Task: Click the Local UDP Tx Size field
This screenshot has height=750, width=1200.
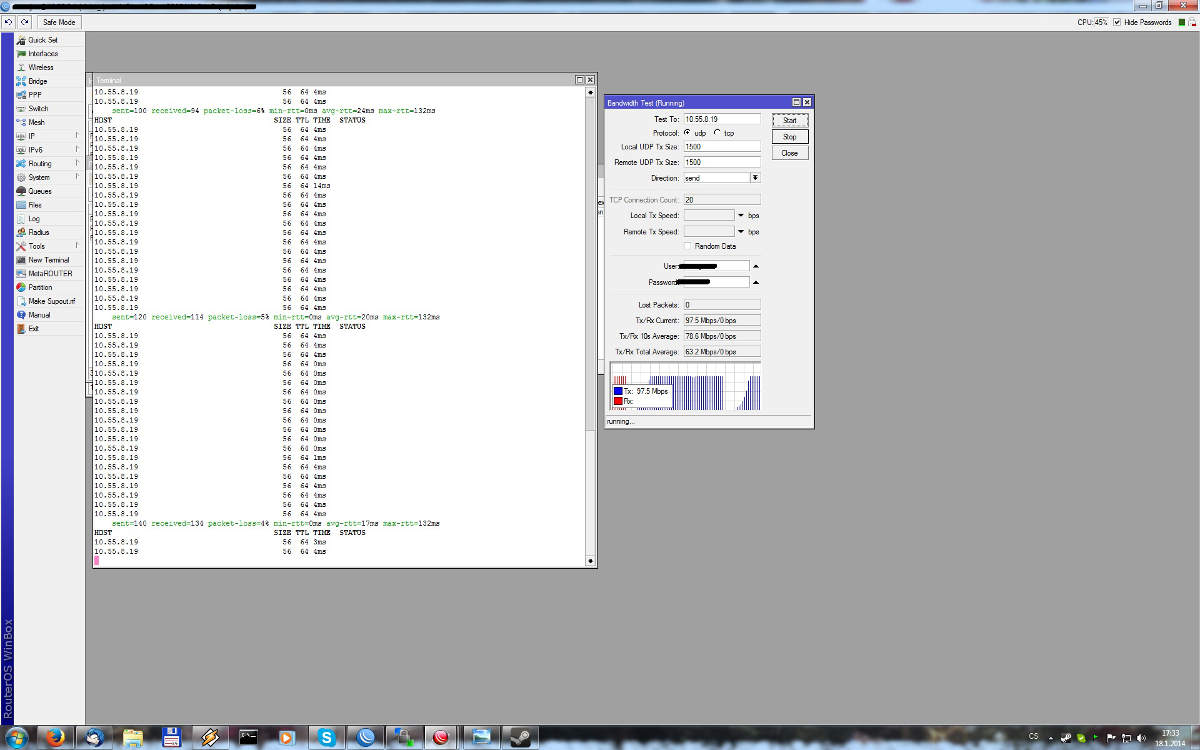Action: [x=722, y=147]
